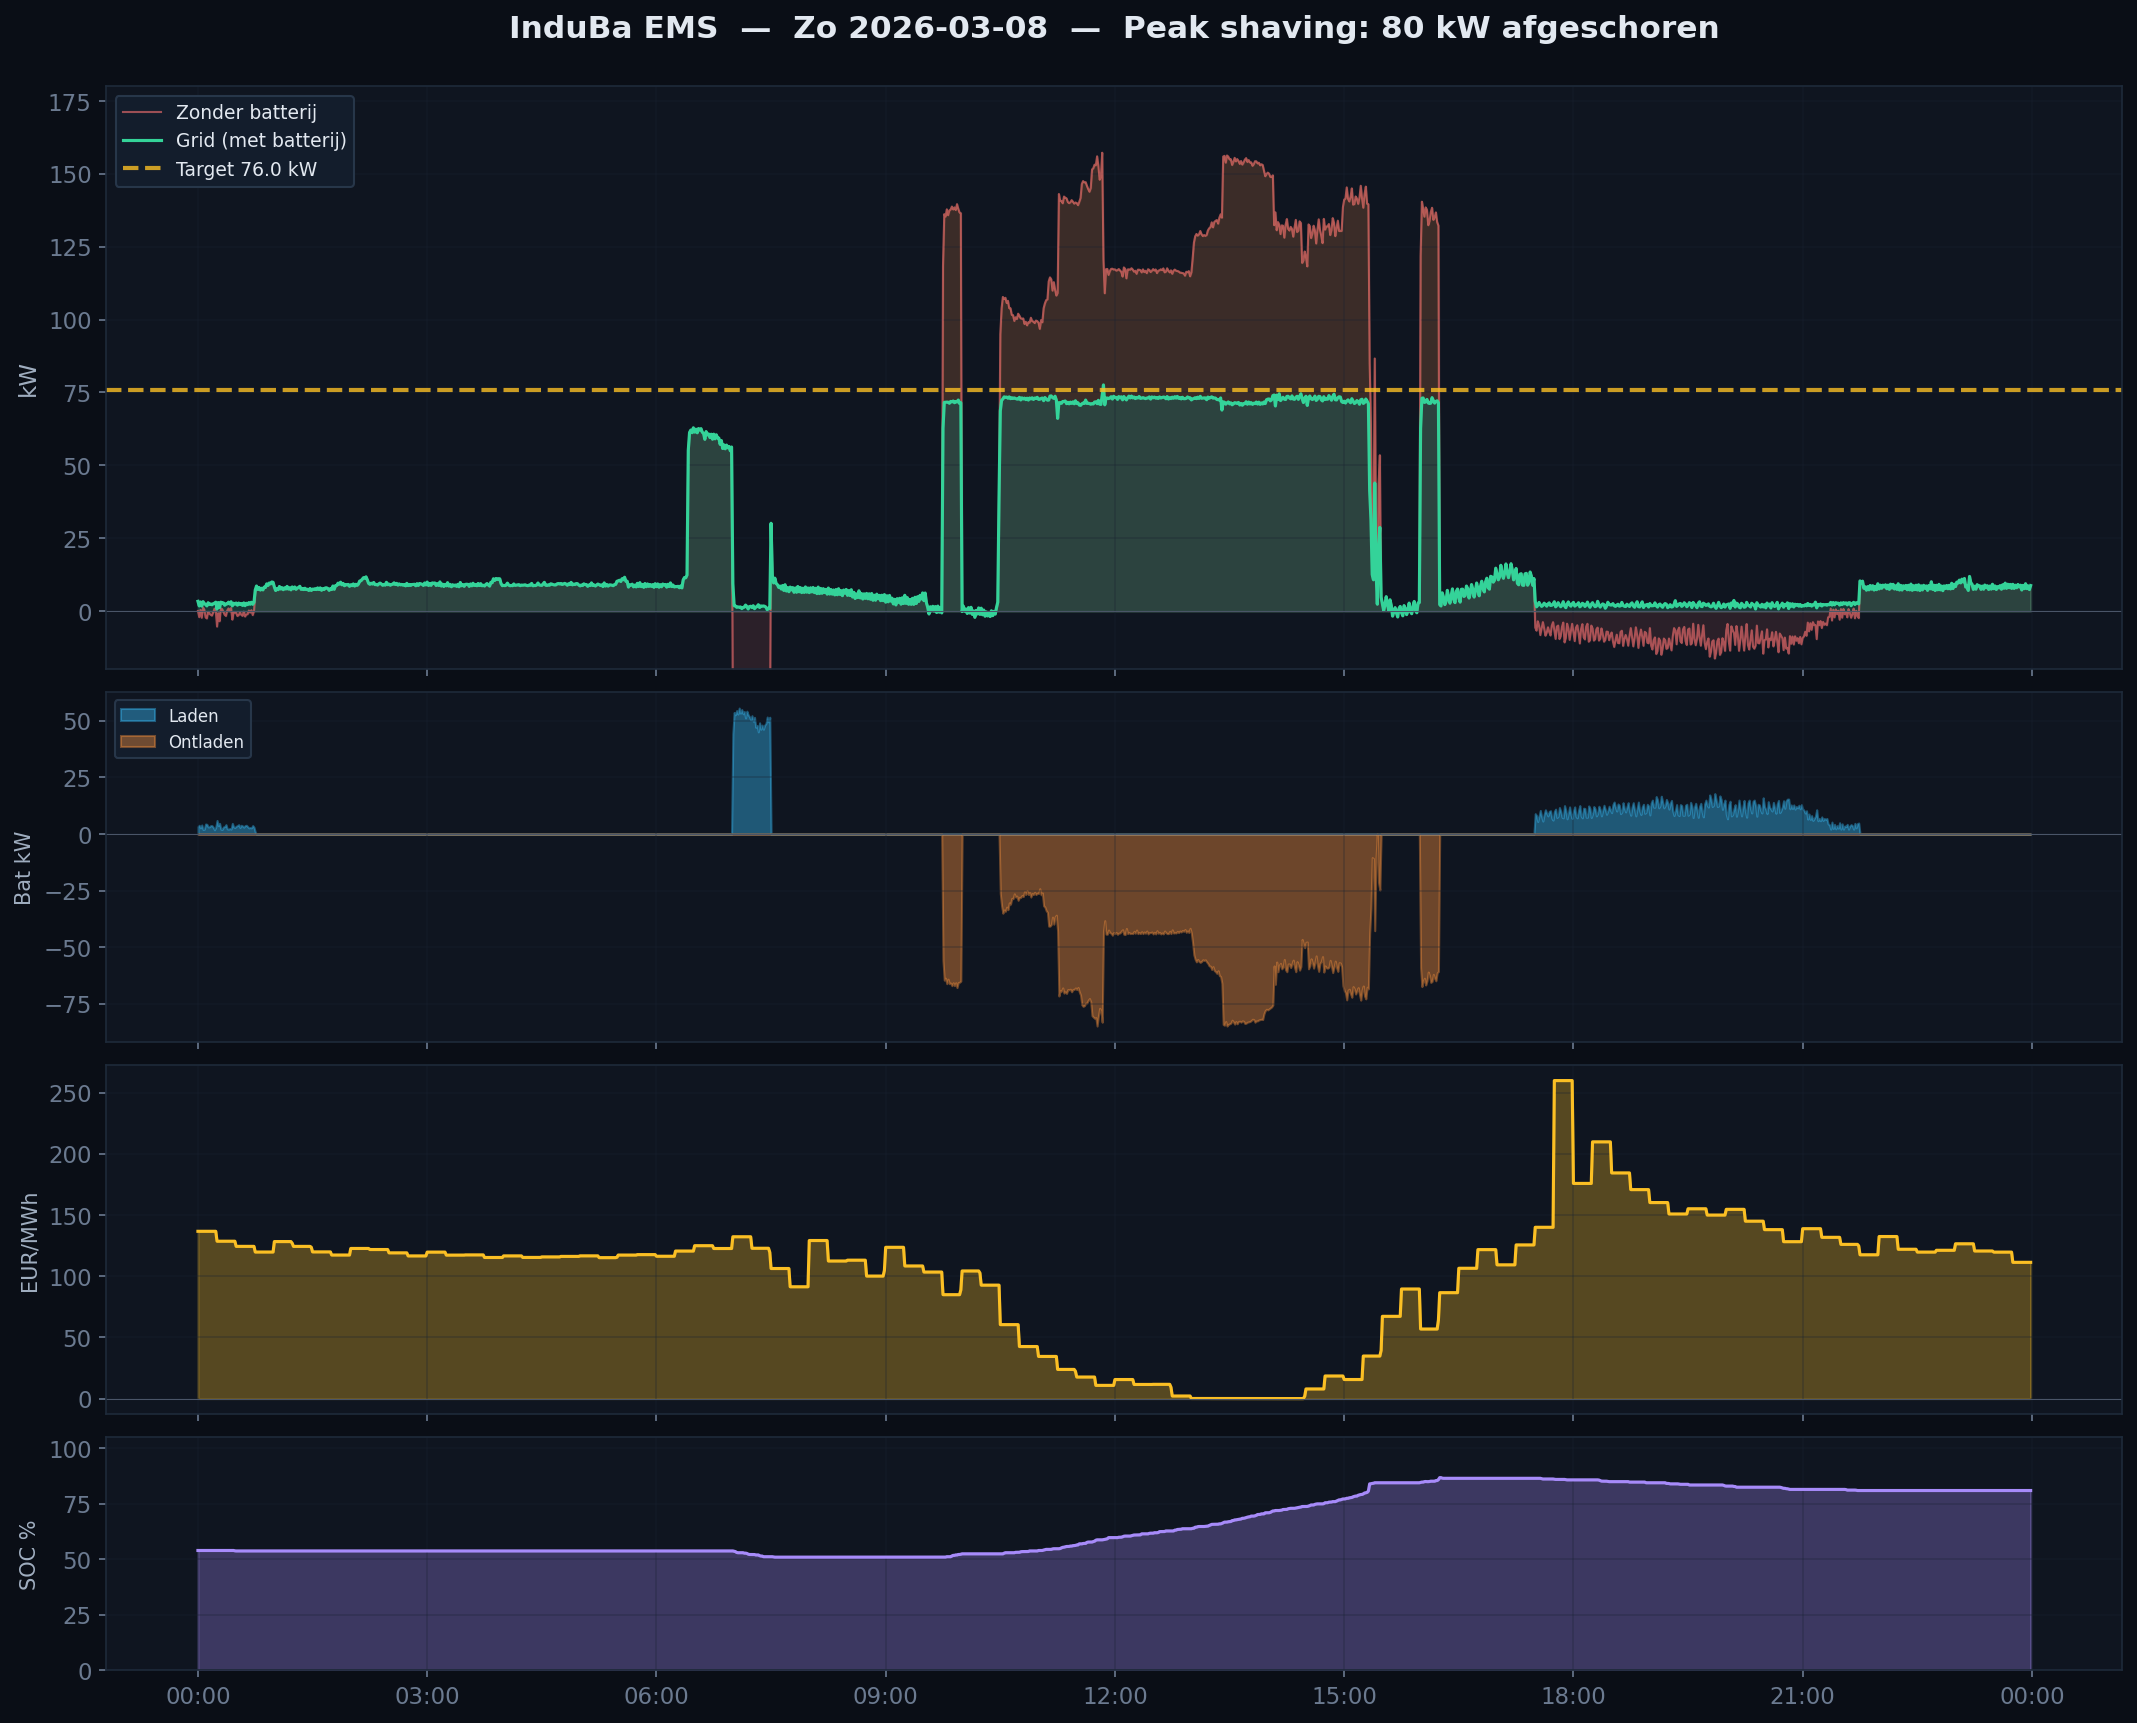The height and width of the screenshot is (1723, 2137).
Task: Select the 'Ontladen' legend entry
Action: coord(205,741)
